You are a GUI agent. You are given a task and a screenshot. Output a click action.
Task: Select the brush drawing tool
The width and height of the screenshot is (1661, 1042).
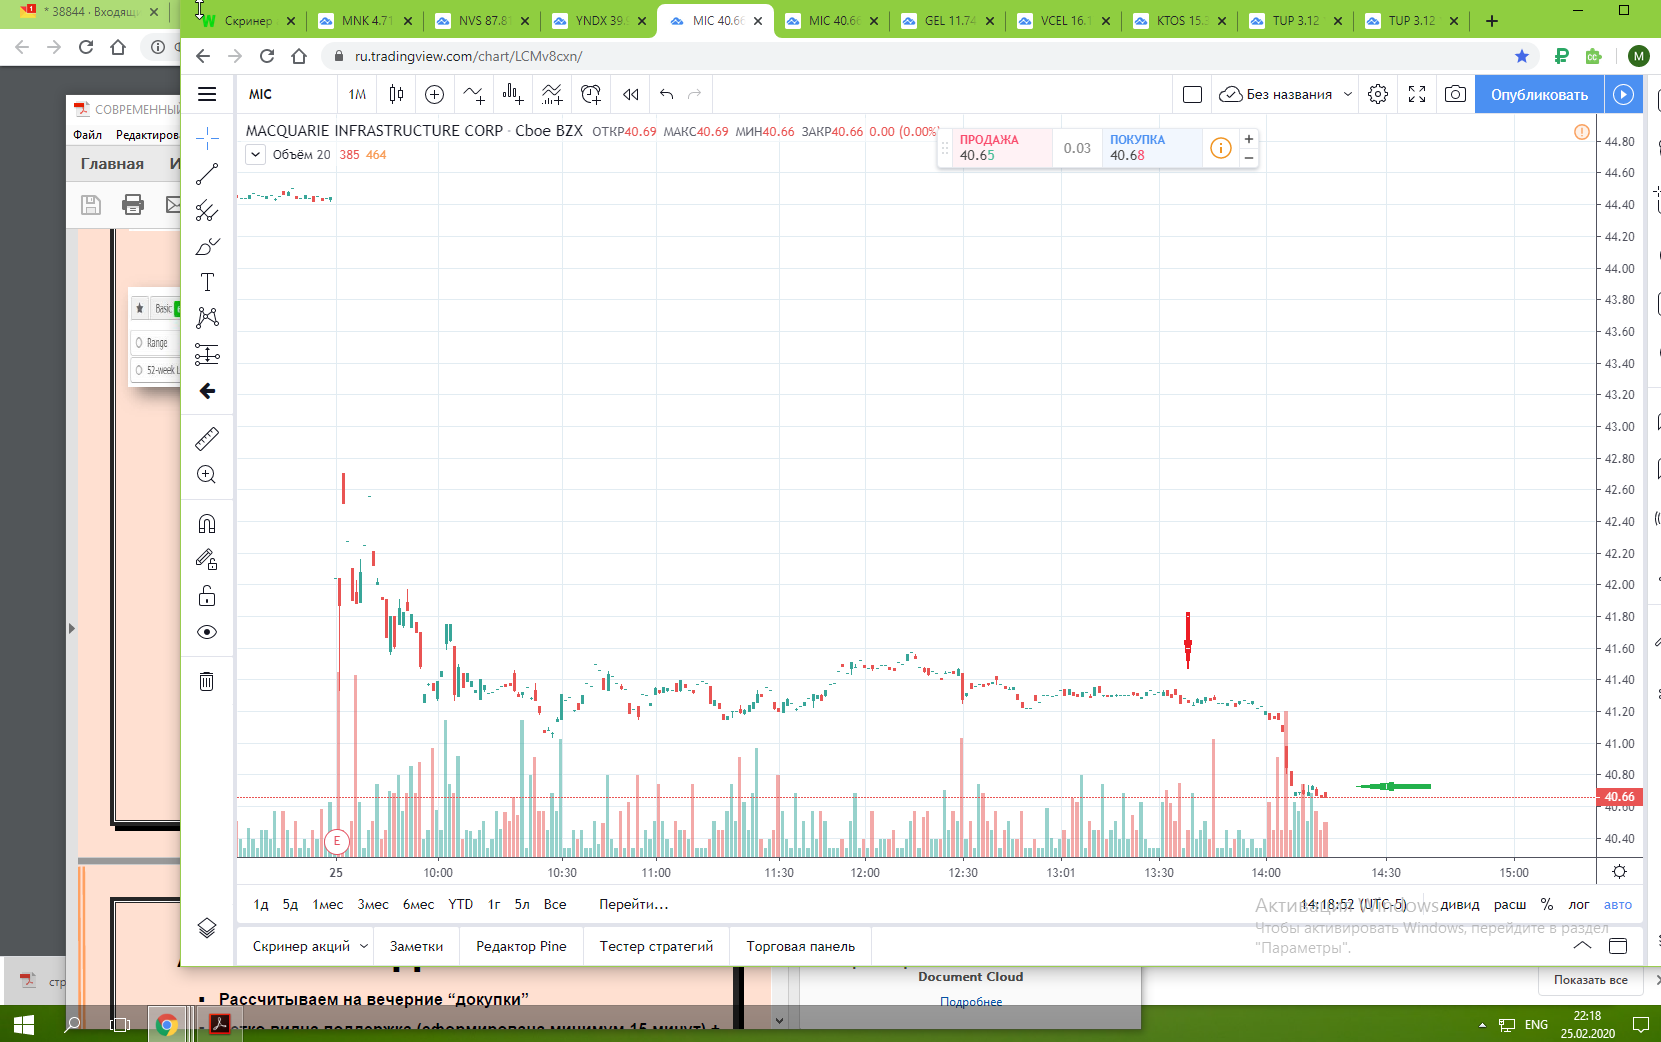207,246
